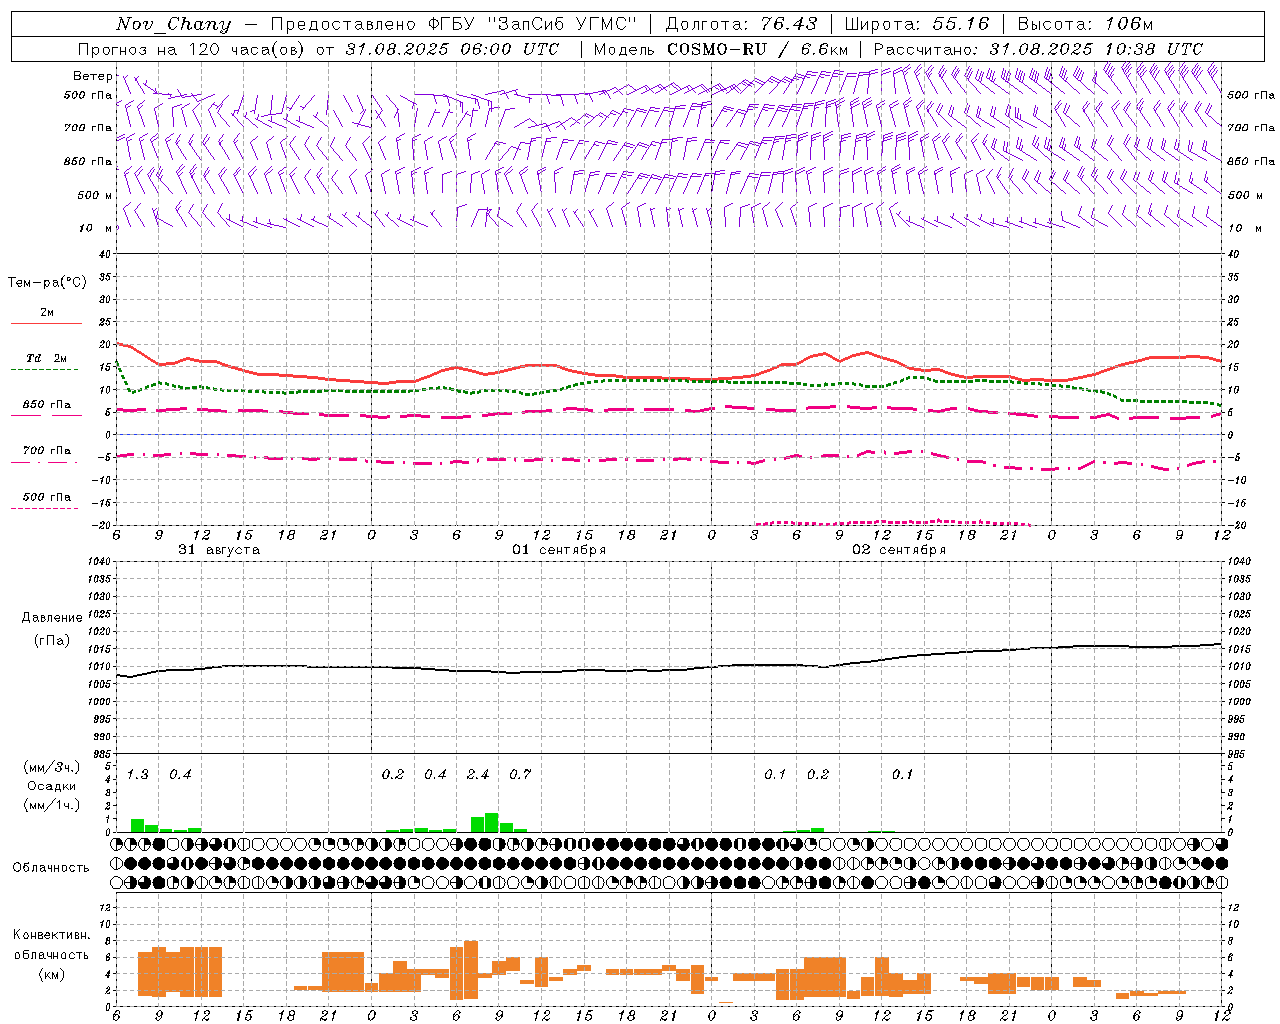This screenshot has height=1024, width=1280.
Task: Click the elevation value Высота: 106м
Action: [x=1085, y=24]
